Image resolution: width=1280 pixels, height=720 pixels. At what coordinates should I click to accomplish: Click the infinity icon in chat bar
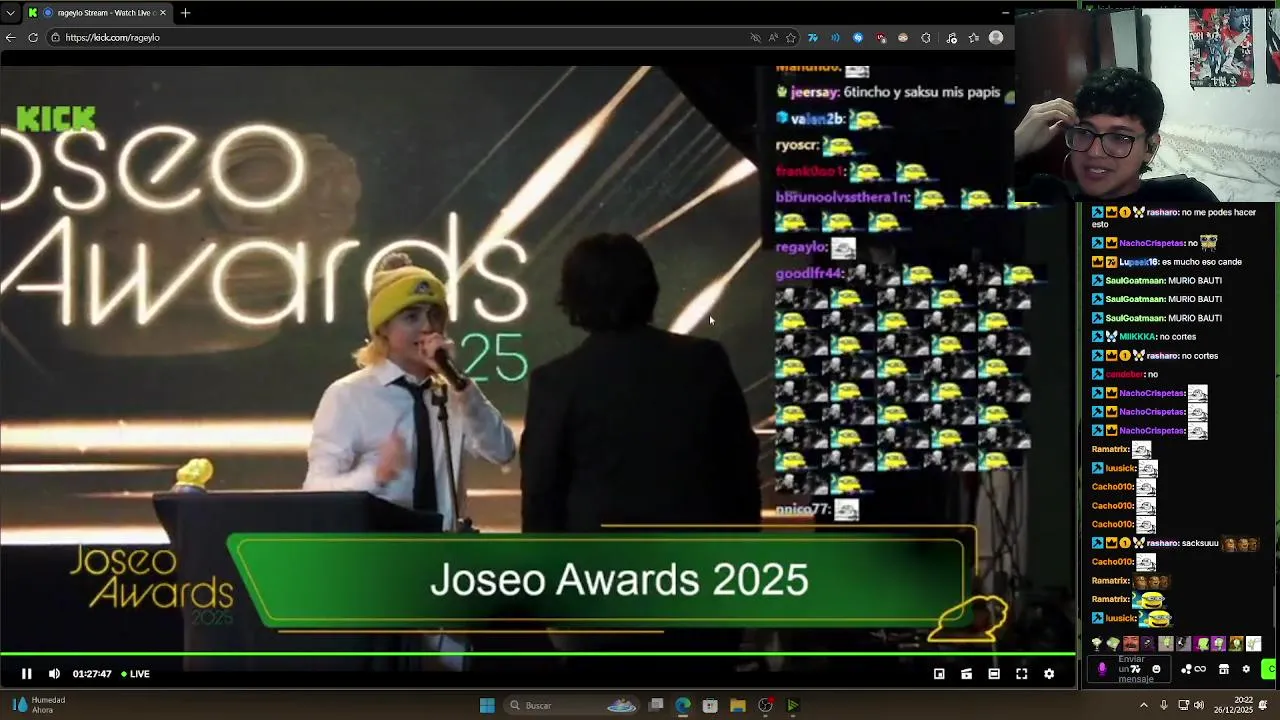point(1200,669)
